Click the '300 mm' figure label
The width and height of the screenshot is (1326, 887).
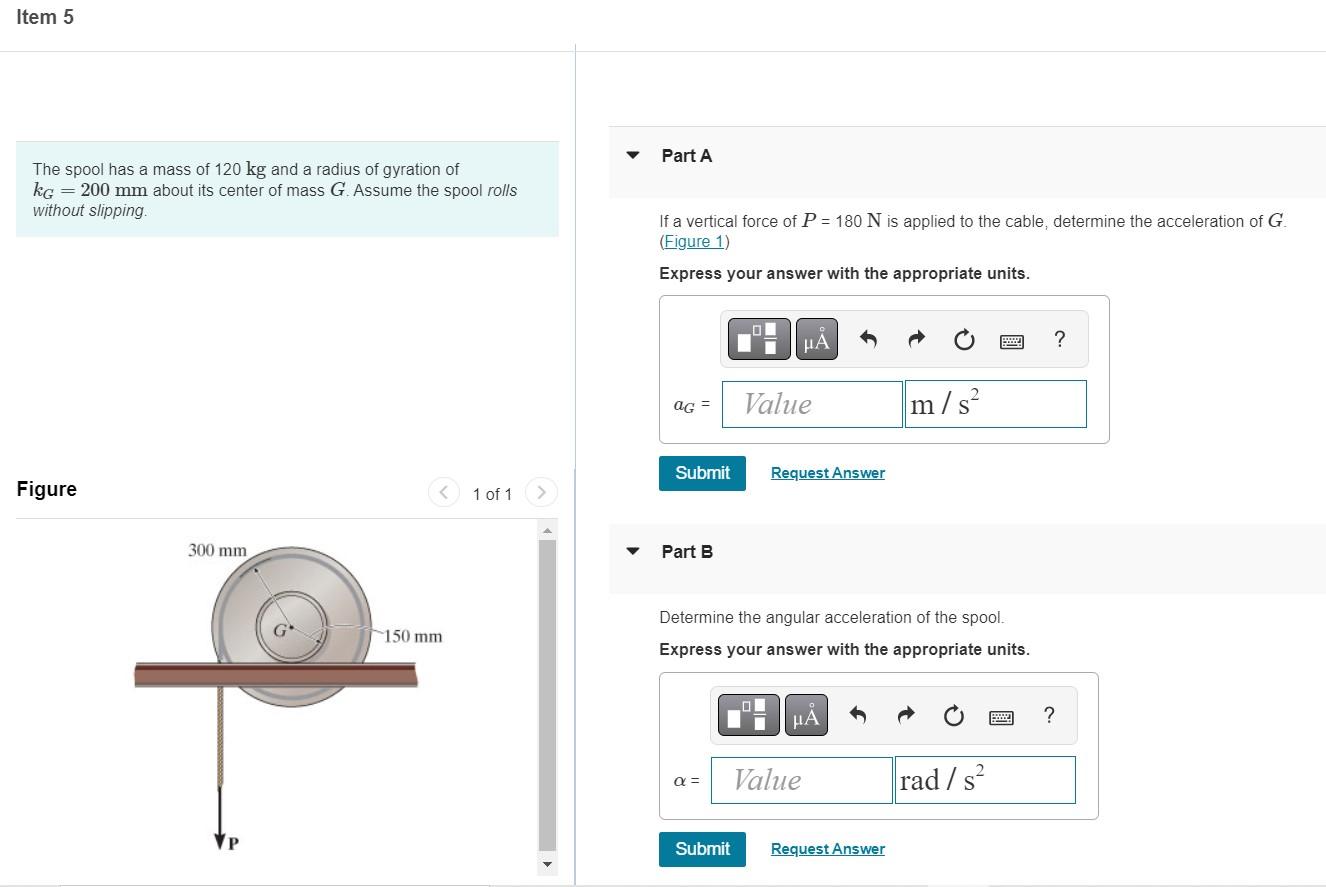(217, 550)
